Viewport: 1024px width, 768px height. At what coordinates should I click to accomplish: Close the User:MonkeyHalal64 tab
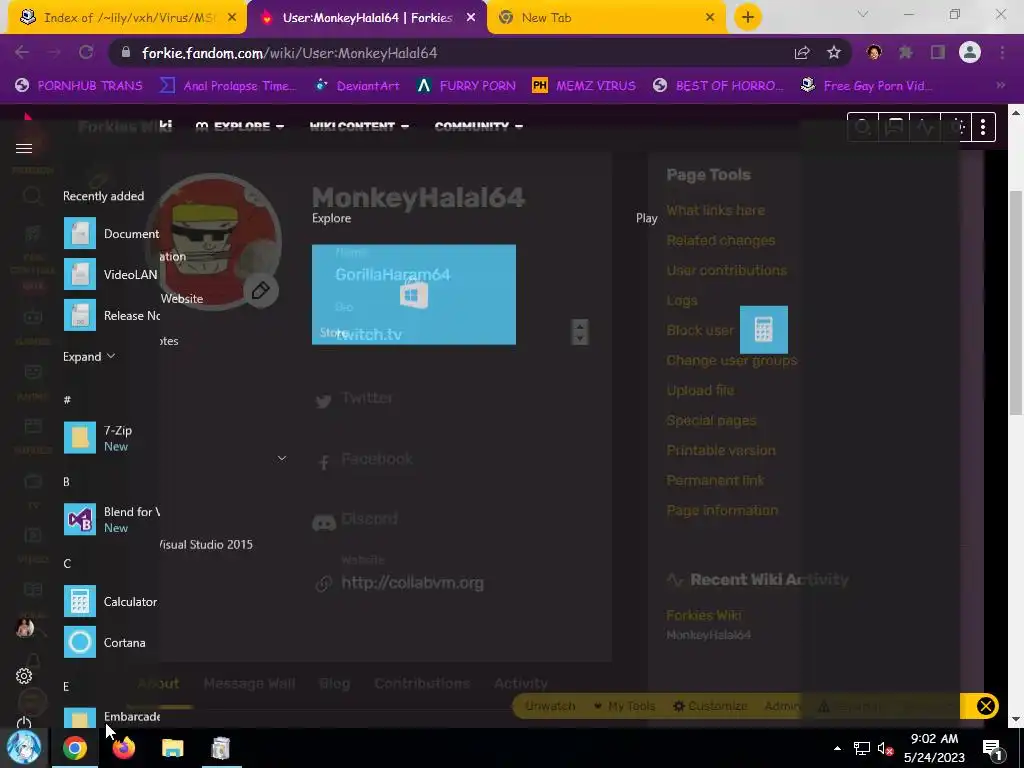pyautogui.click(x=471, y=18)
